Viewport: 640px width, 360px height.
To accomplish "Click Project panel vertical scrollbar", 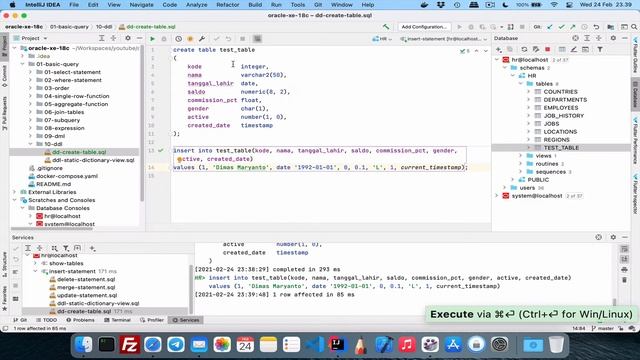I will click(x=142, y=122).
